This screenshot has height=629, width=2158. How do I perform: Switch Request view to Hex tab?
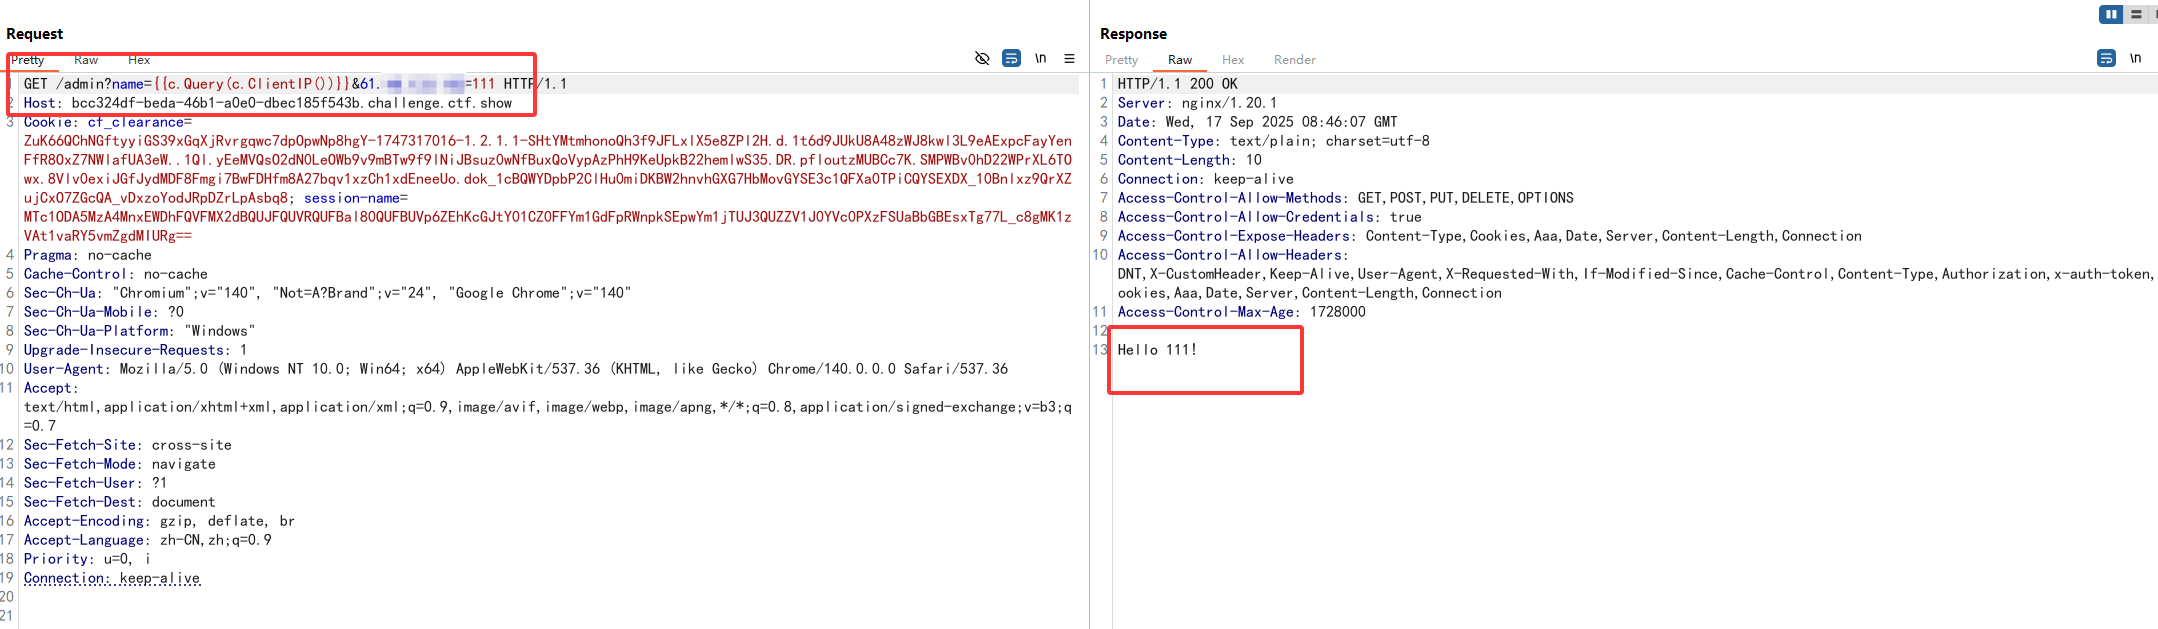[139, 60]
